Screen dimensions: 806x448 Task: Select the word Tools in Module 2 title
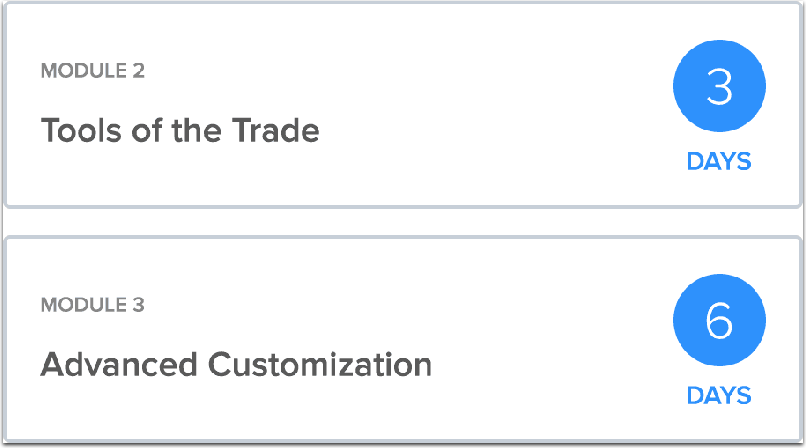coord(82,130)
